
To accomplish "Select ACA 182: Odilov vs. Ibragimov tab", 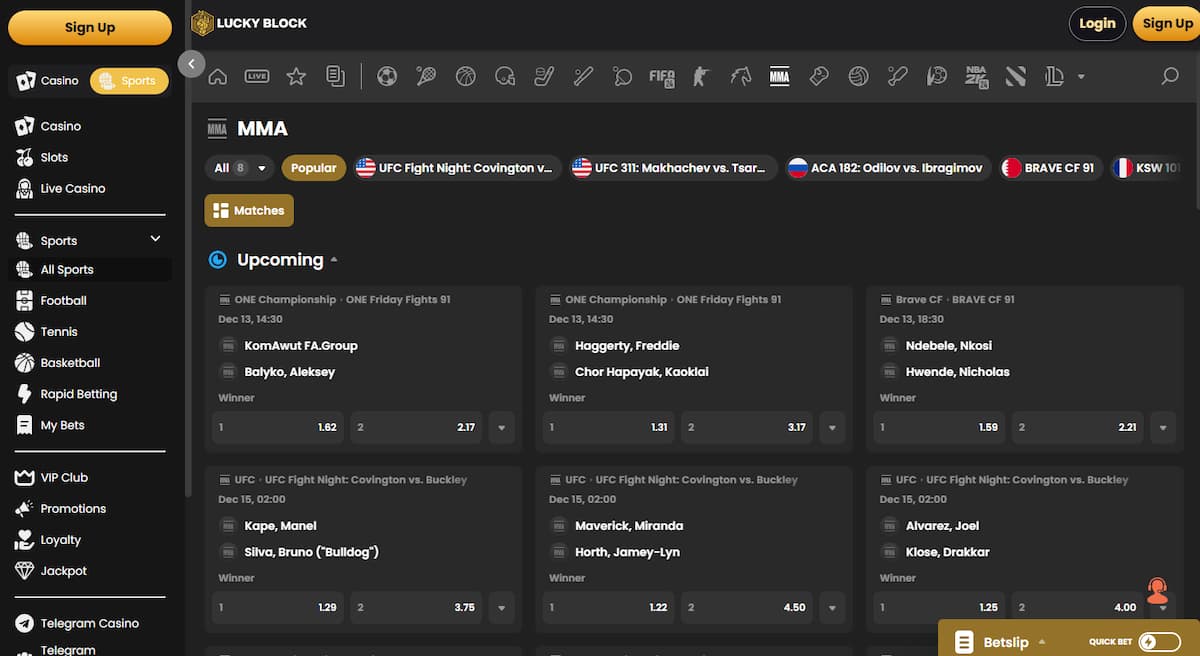I will tap(887, 168).
